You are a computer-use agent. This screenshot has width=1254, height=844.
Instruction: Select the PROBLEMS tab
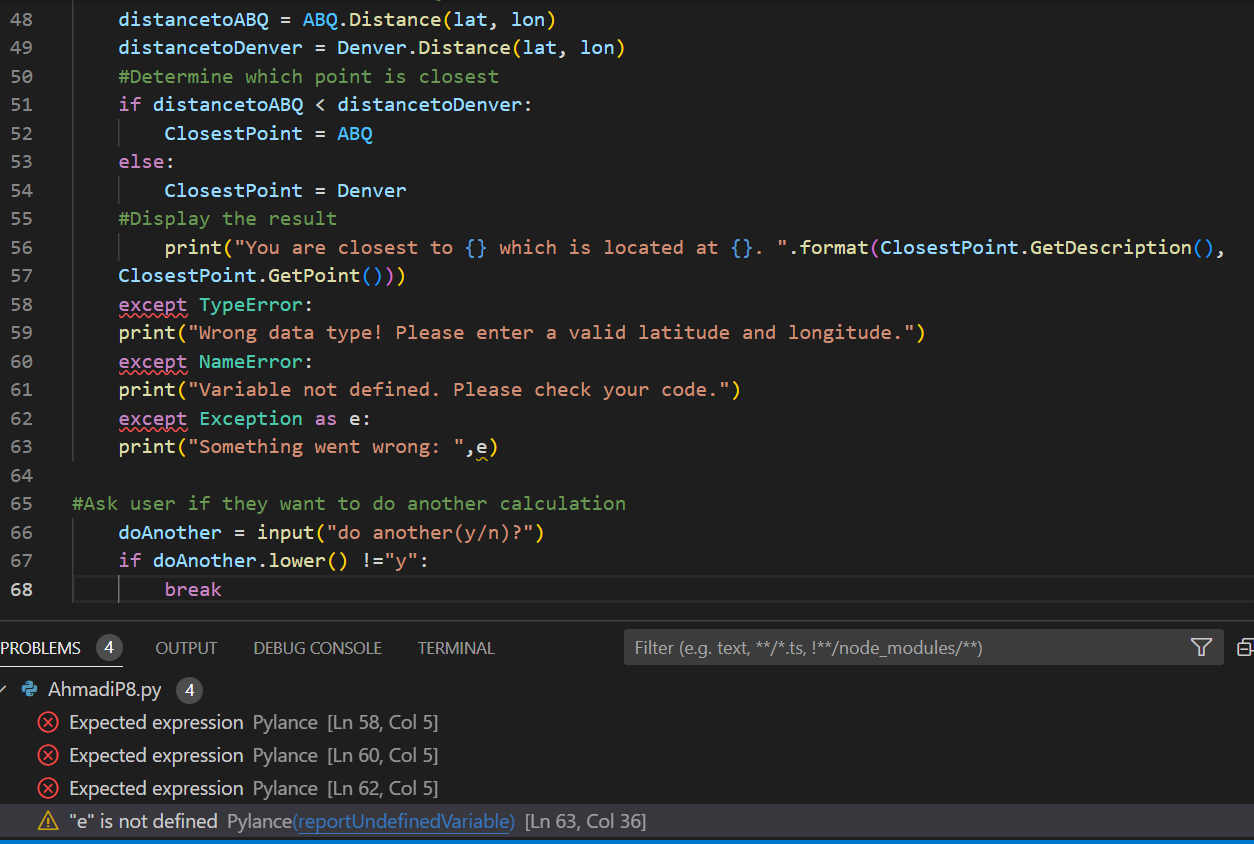pyautogui.click(x=41, y=648)
